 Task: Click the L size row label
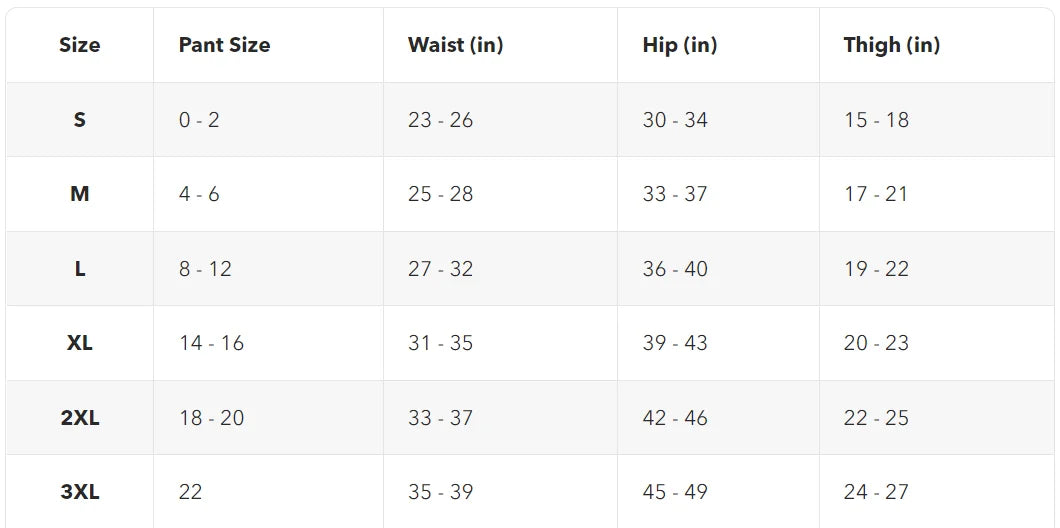79,269
